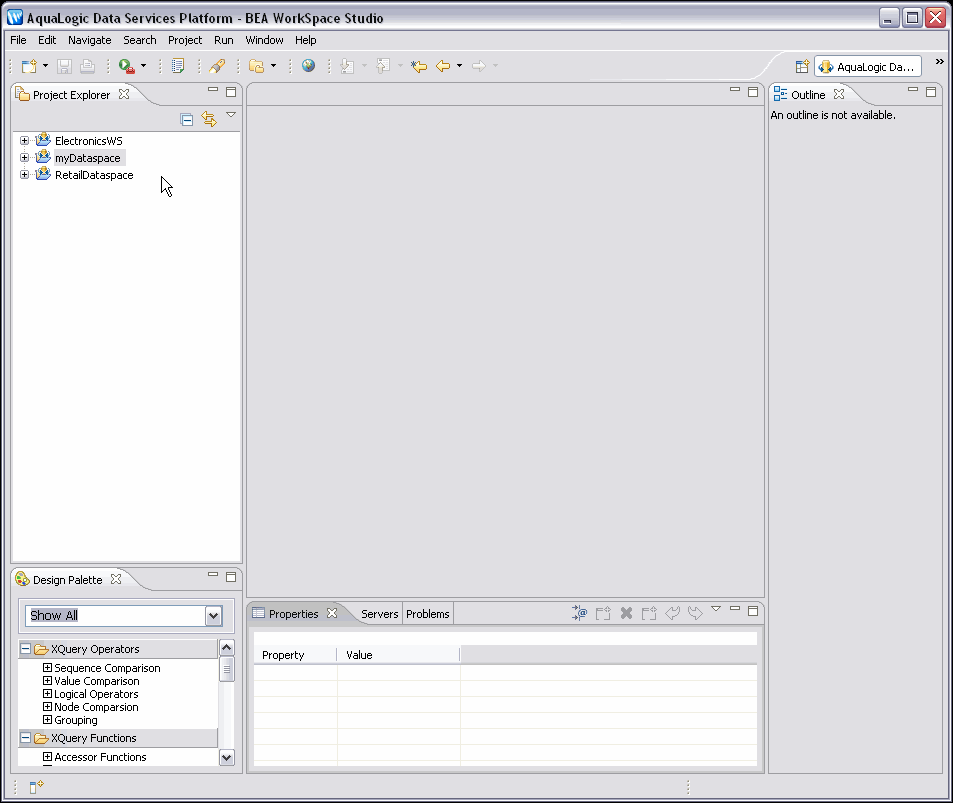This screenshot has height=803, width=953.
Task: Click the Back navigation arrow icon
Action: coord(443,66)
